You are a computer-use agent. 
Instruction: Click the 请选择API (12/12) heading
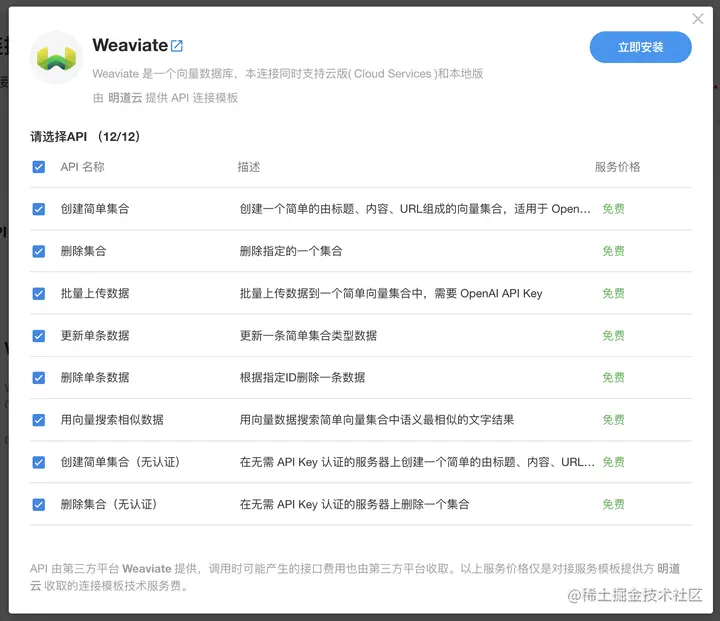click(x=85, y=136)
